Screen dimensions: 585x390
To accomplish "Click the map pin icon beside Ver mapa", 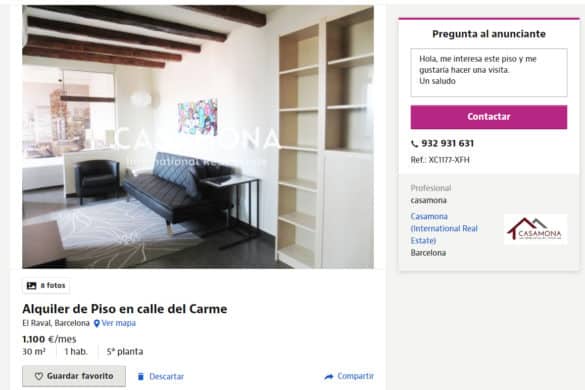I will 97,324.
